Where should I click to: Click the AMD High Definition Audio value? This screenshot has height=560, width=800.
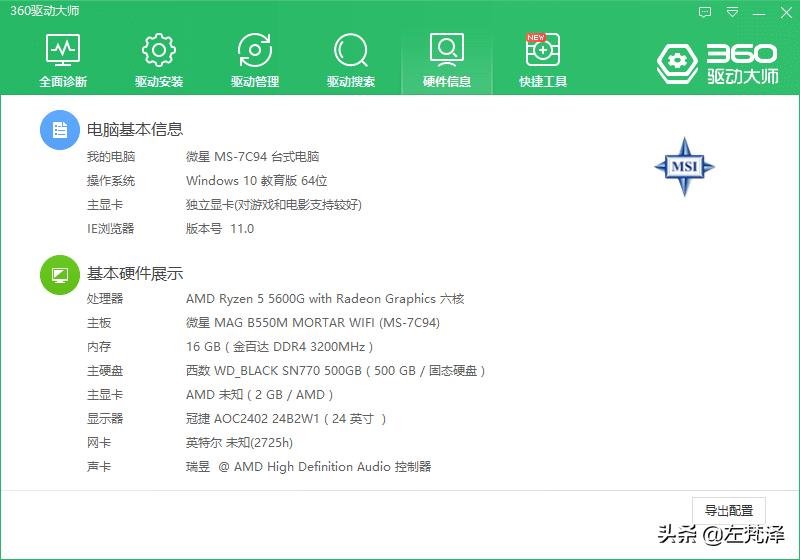coord(309,467)
